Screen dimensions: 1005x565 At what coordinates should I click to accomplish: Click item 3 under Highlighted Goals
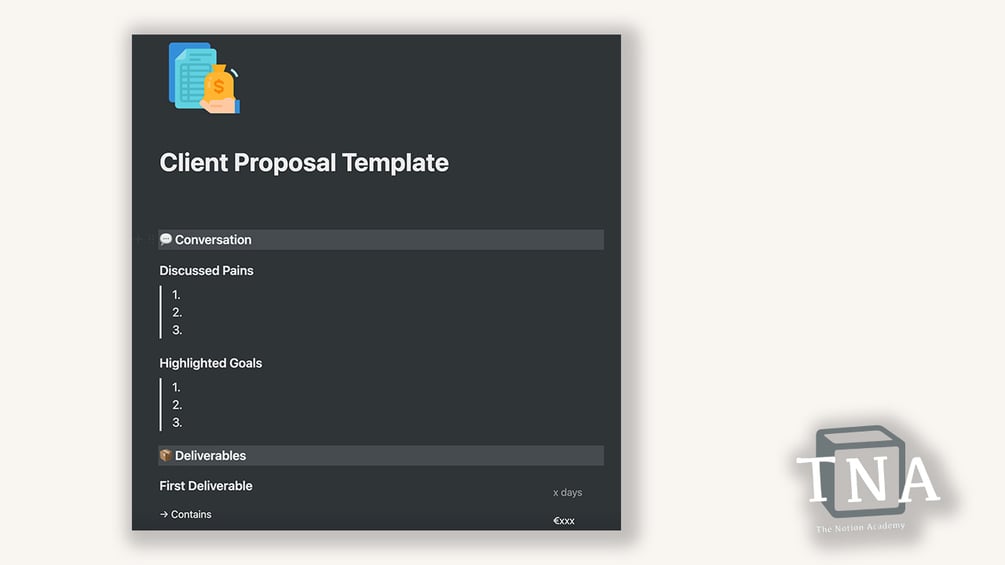coord(177,423)
